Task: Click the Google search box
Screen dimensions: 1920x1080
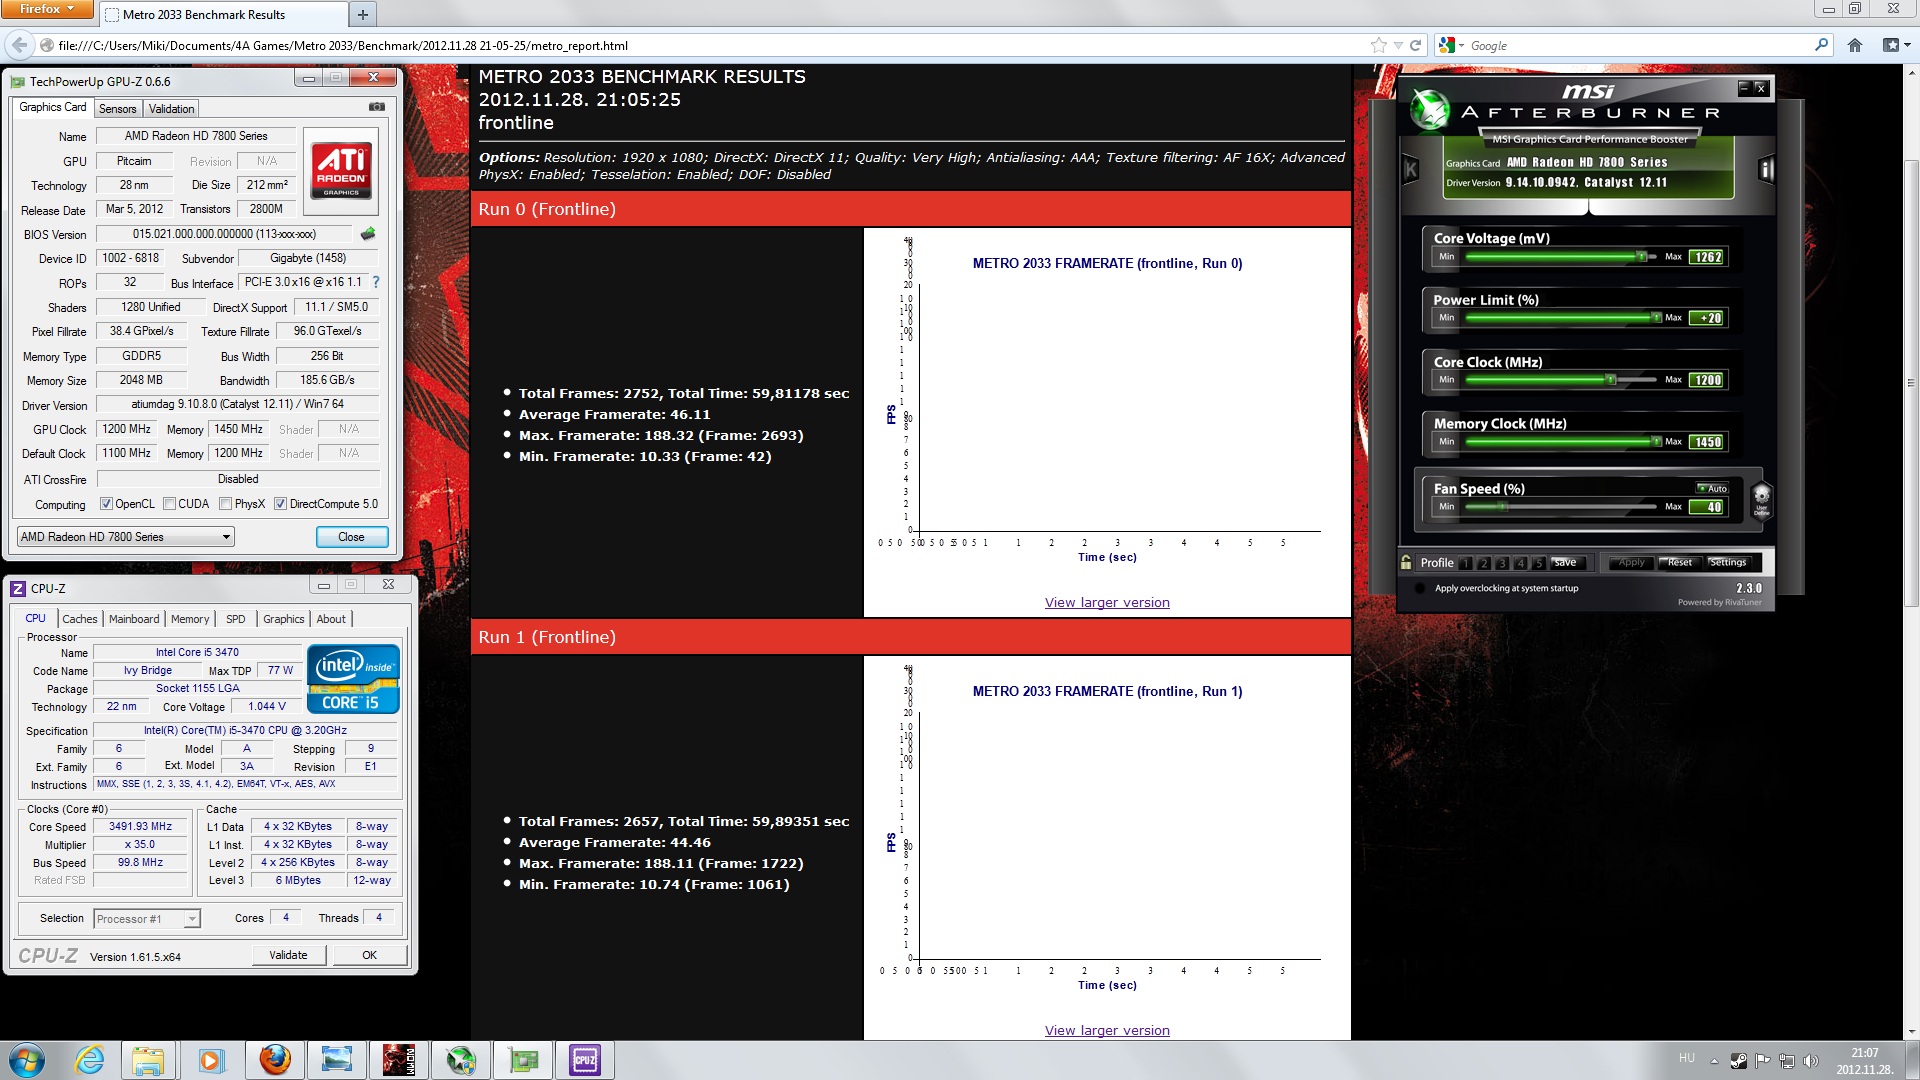Action: (x=1640, y=45)
